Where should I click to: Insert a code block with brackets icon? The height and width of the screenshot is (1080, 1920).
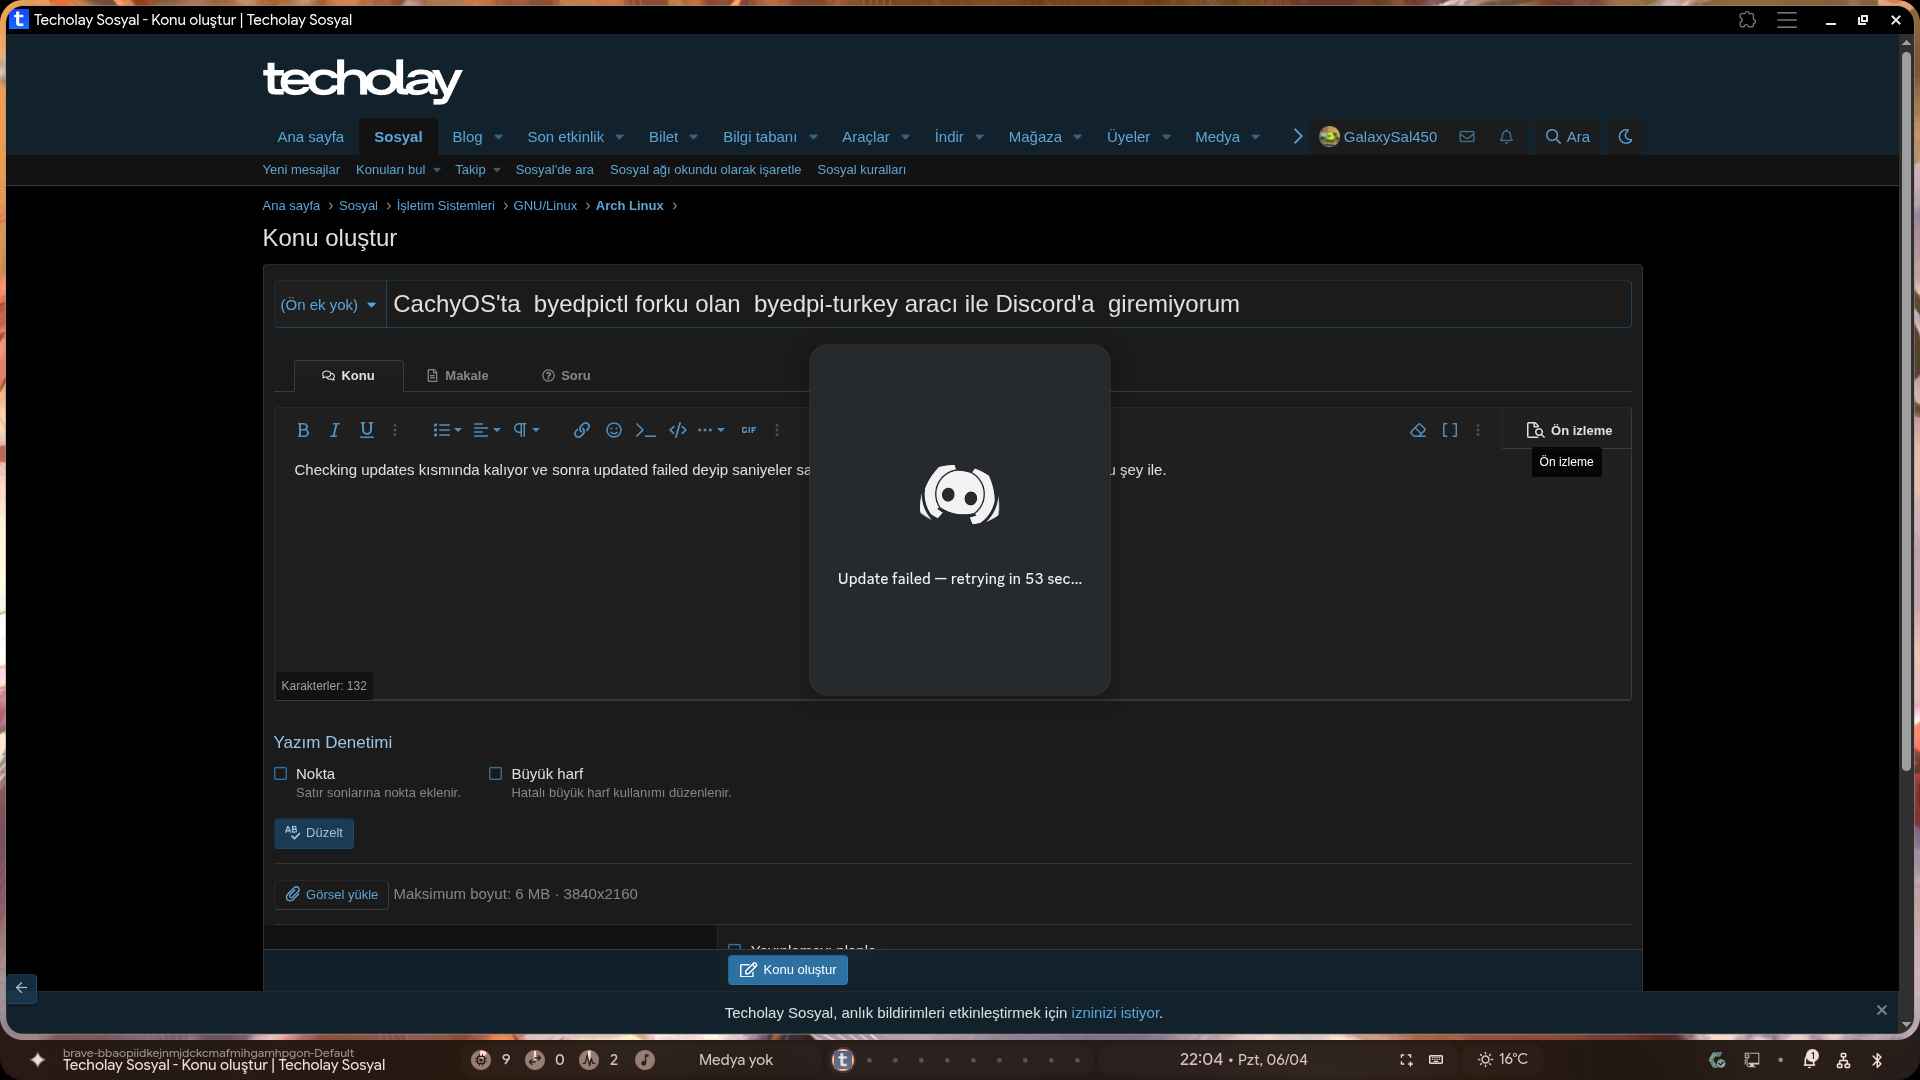[678, 430]
